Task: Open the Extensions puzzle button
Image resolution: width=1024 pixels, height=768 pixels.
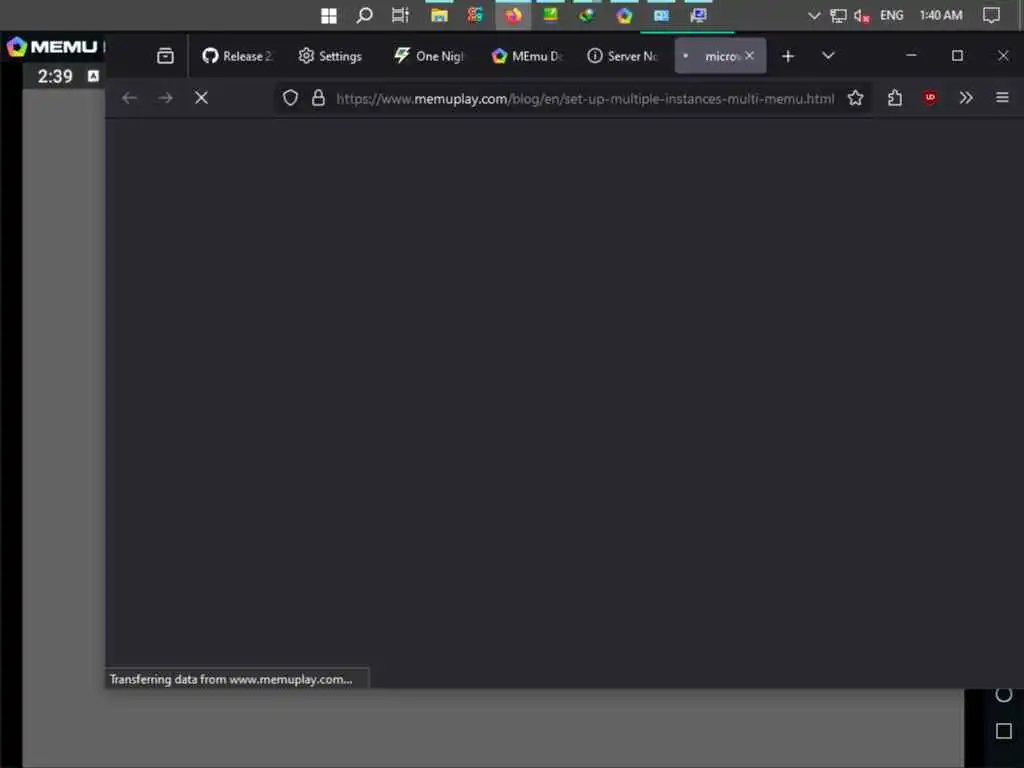Action: (x=895, y=98)
